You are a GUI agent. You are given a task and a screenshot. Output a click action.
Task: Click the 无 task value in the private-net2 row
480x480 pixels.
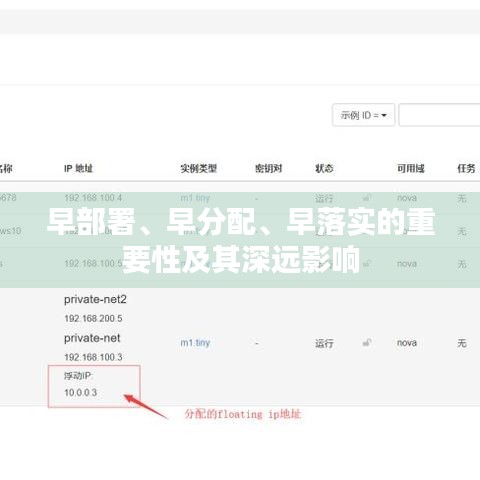point(462,343)
